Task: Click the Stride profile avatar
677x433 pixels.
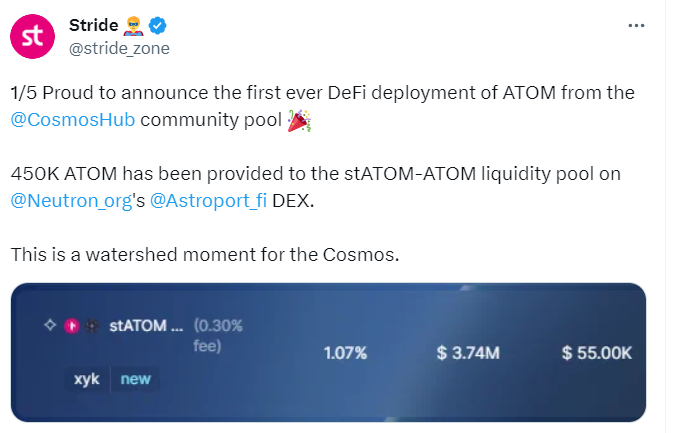Action: click(33, 36)
